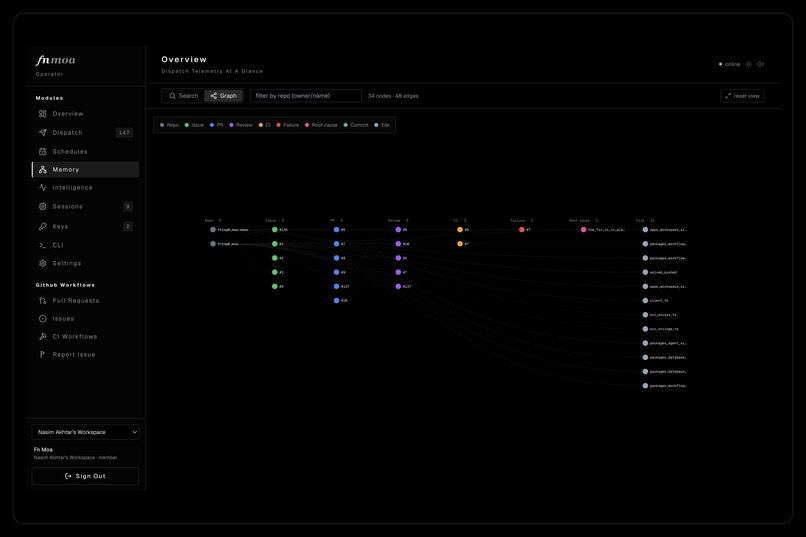
Task: Toggle the Review legend filter
Action: 241,125
